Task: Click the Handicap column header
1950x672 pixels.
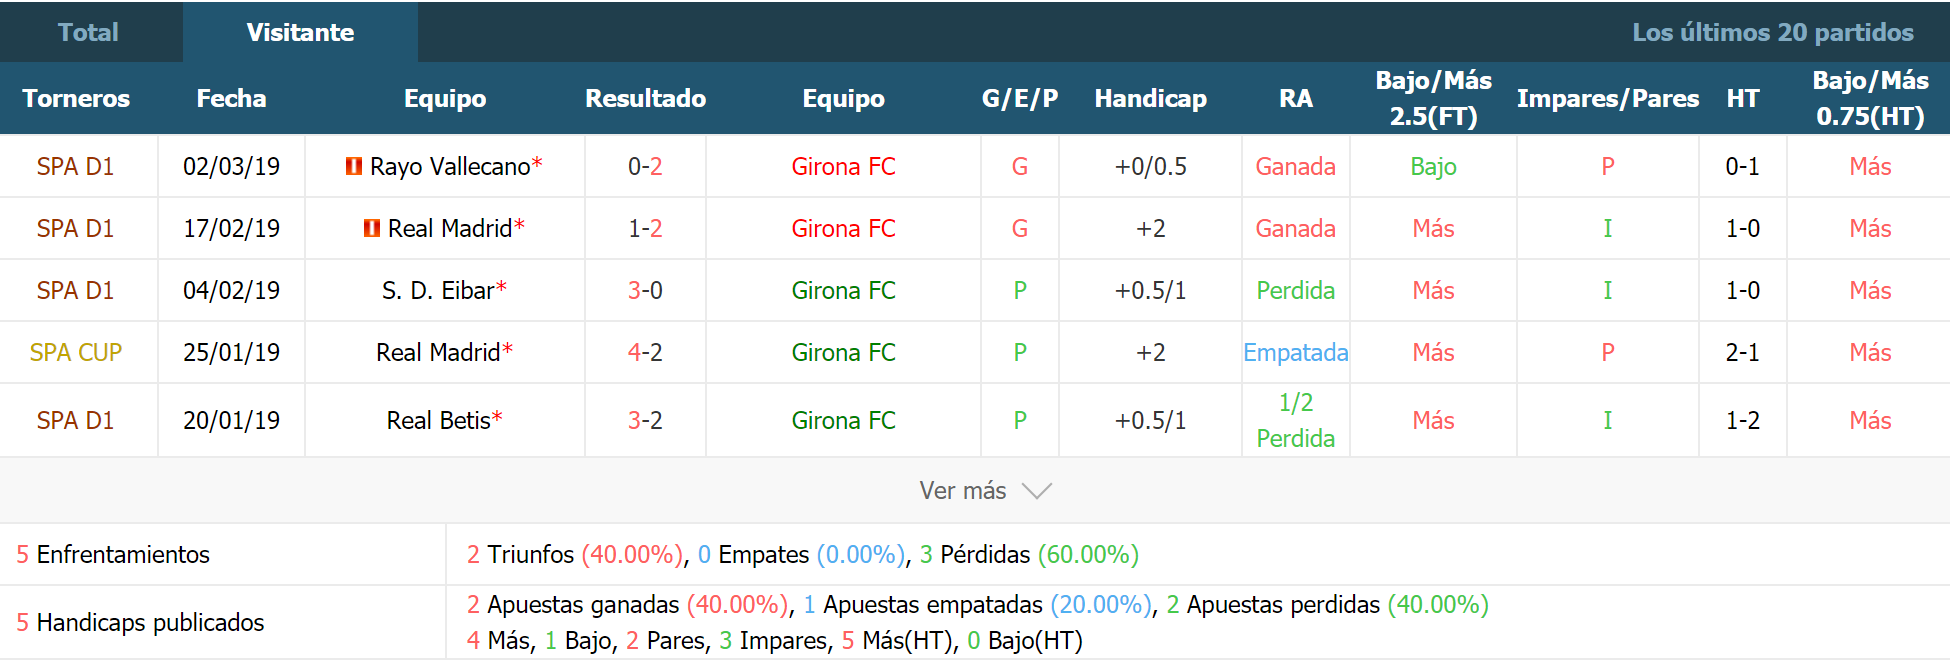Action: tap(1150, 98)
